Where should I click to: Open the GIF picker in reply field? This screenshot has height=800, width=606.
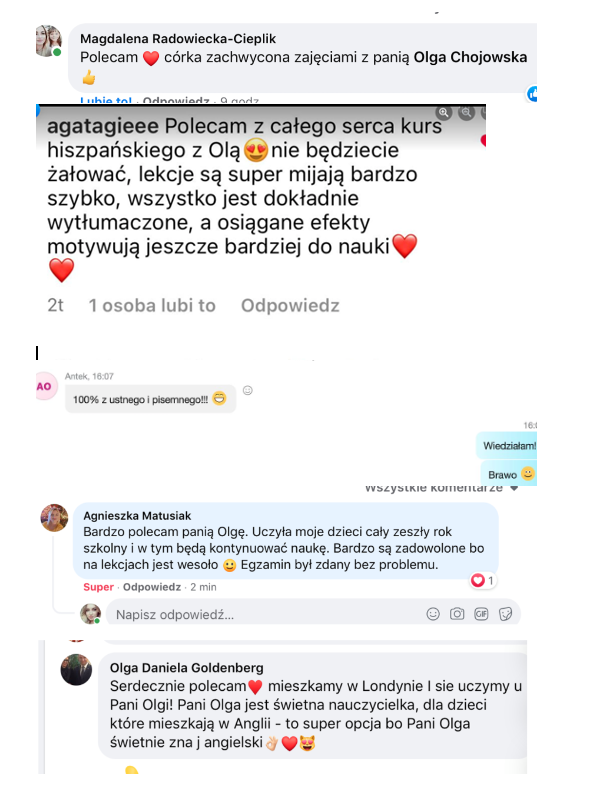click(x=481, y=614)
